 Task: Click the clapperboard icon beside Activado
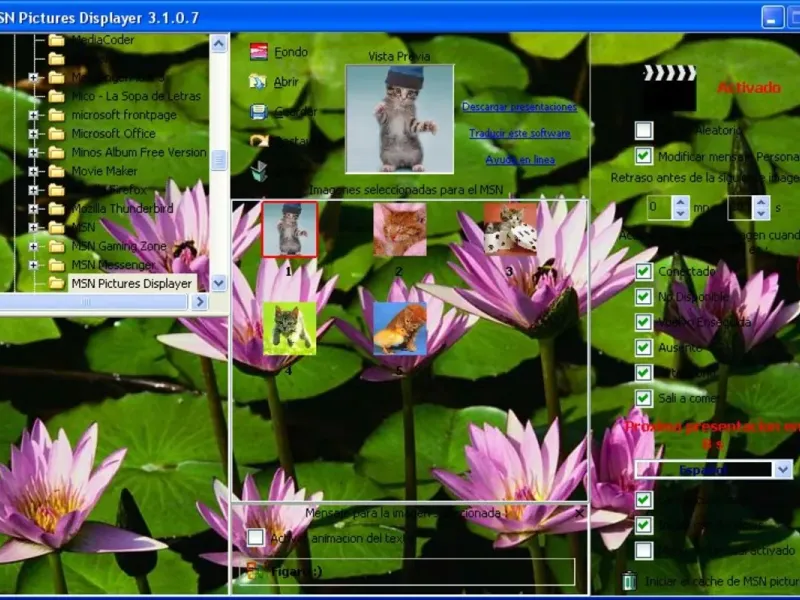[669, 88]
